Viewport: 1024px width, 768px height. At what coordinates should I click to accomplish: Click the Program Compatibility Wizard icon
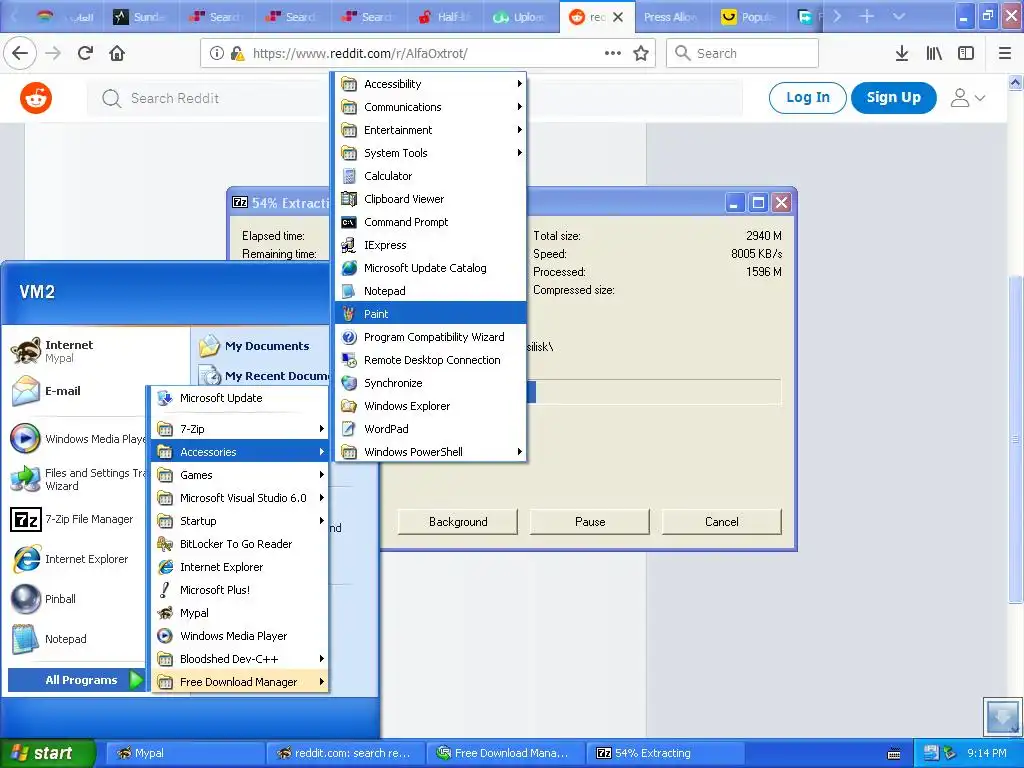(349, 337)
